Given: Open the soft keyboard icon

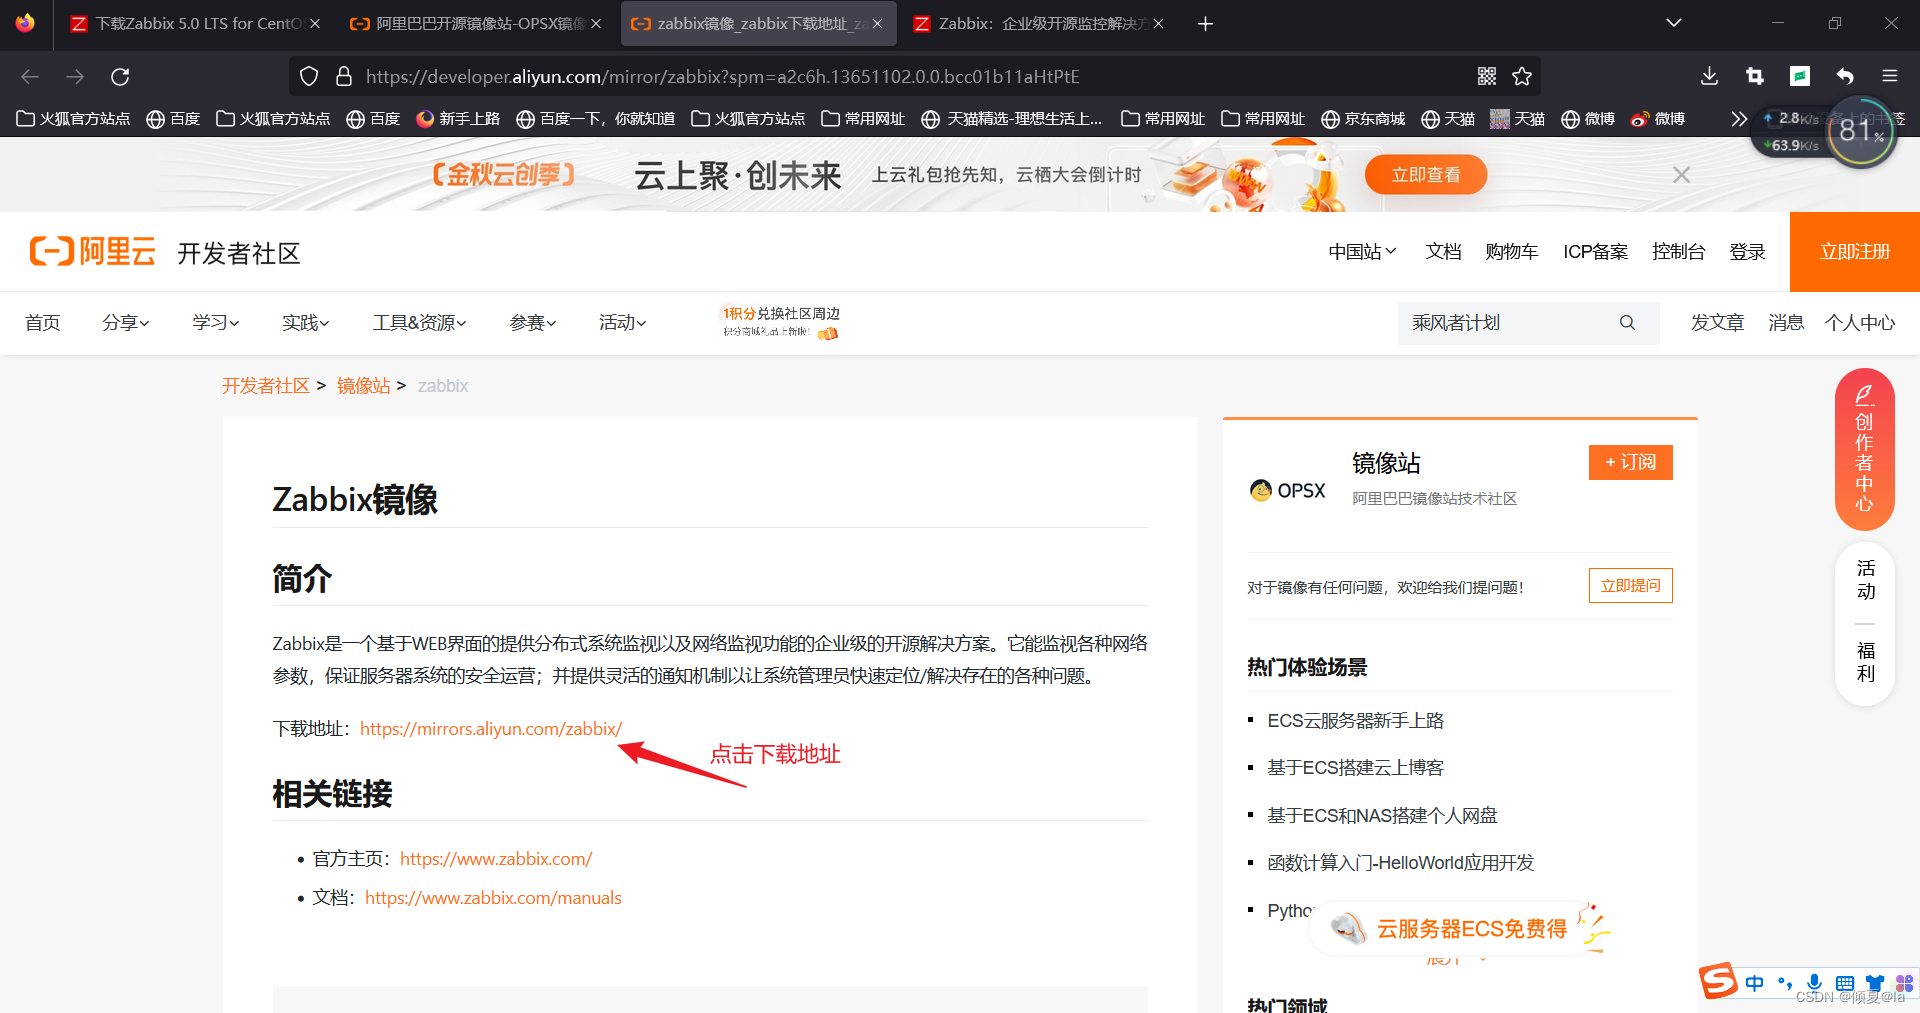Looking at the screenshot, I should coord(1845,984).
